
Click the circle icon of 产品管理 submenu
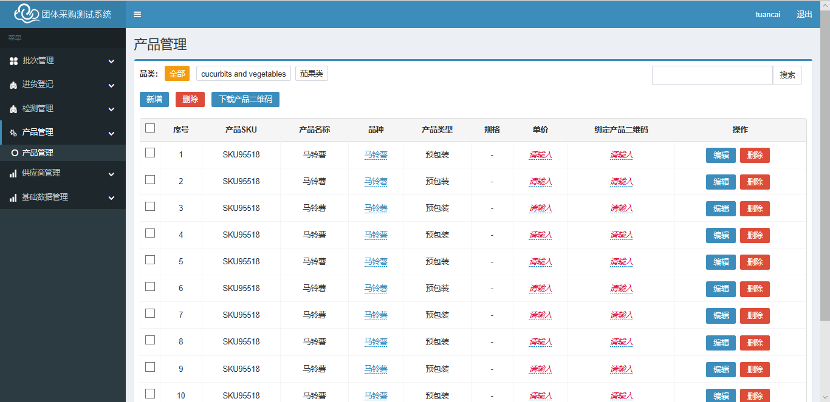pyautogui.click(x=15, y=153)
